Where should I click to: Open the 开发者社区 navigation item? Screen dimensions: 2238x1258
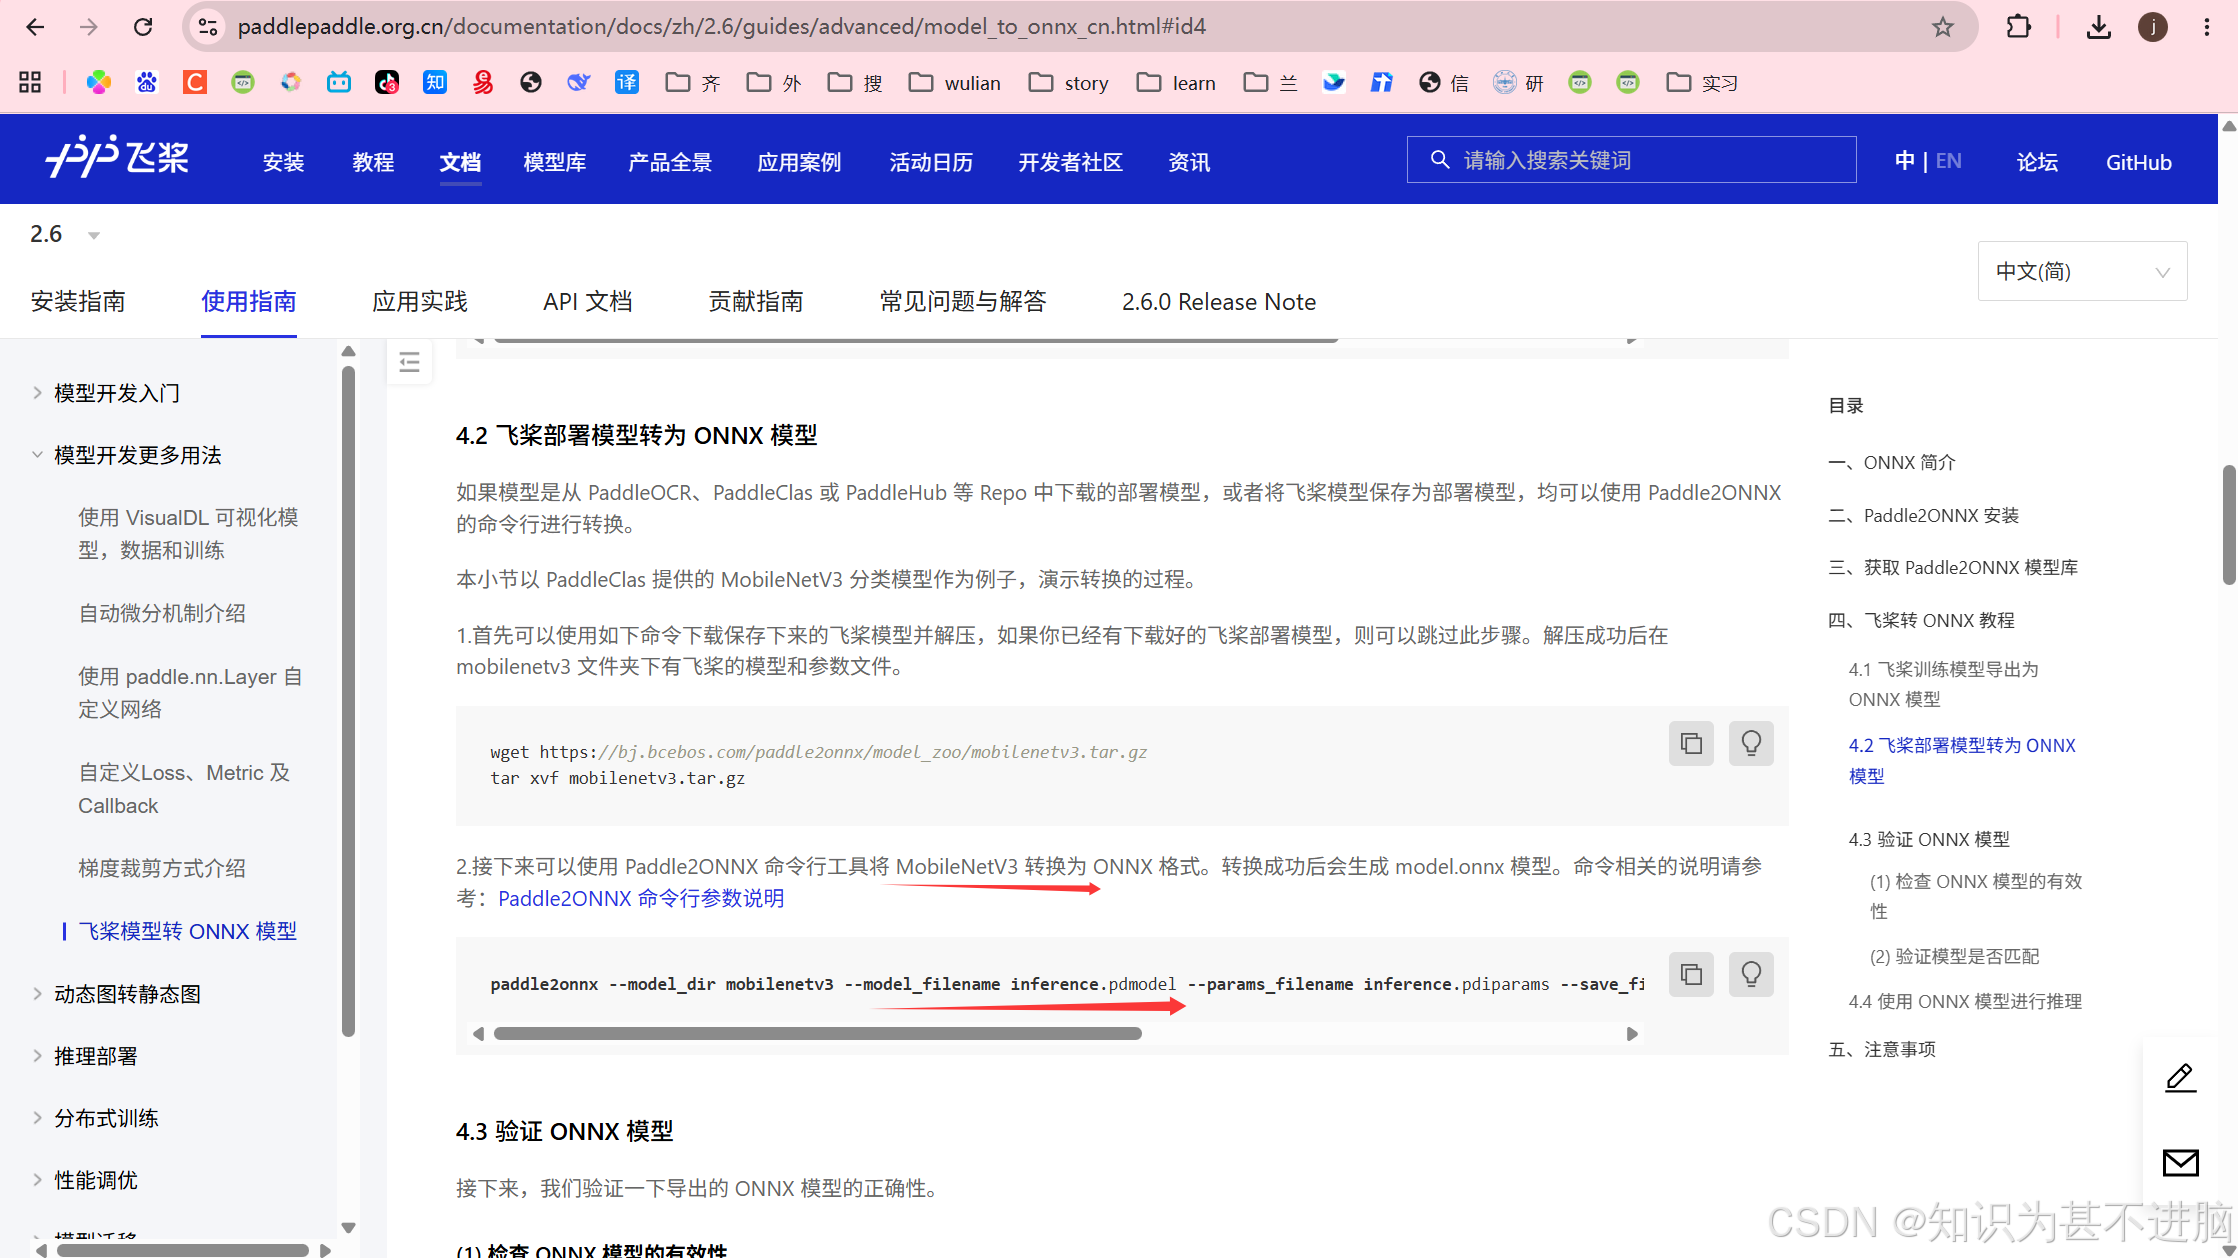(1070, 162)
